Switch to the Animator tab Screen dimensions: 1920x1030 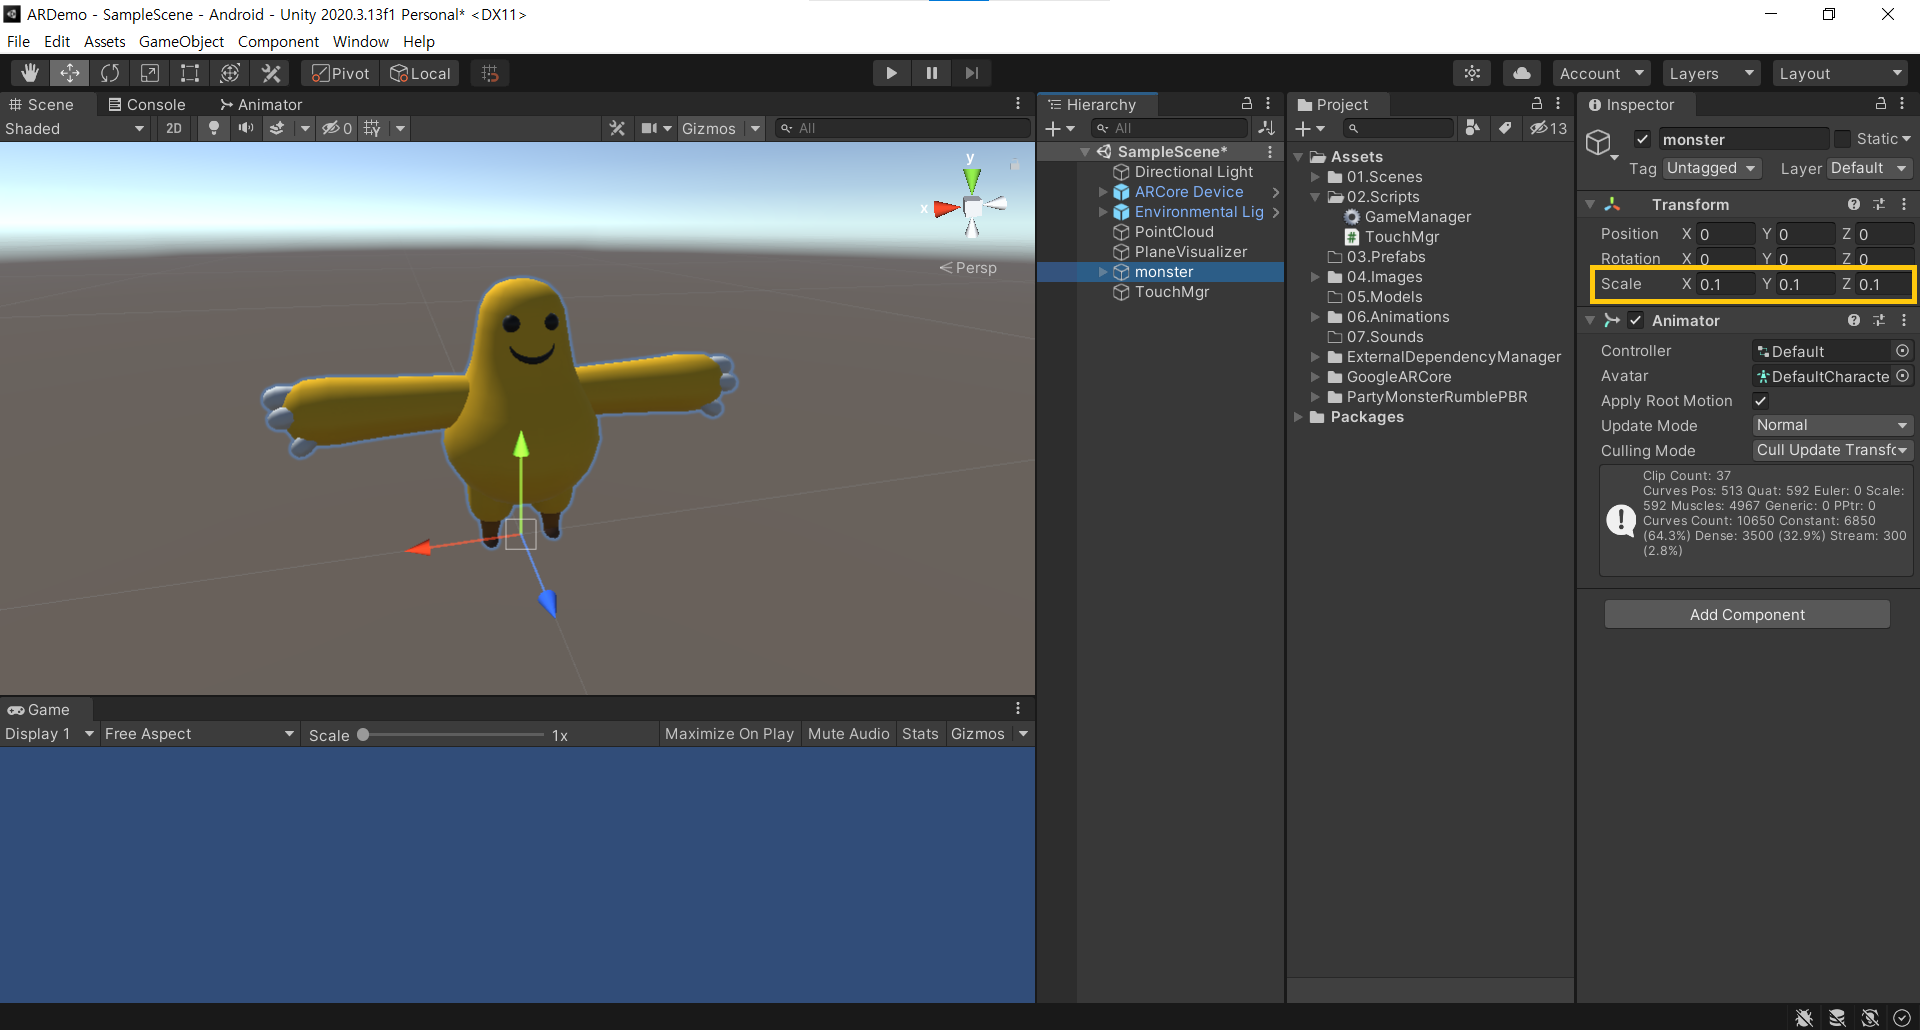[x=261, y=104]
